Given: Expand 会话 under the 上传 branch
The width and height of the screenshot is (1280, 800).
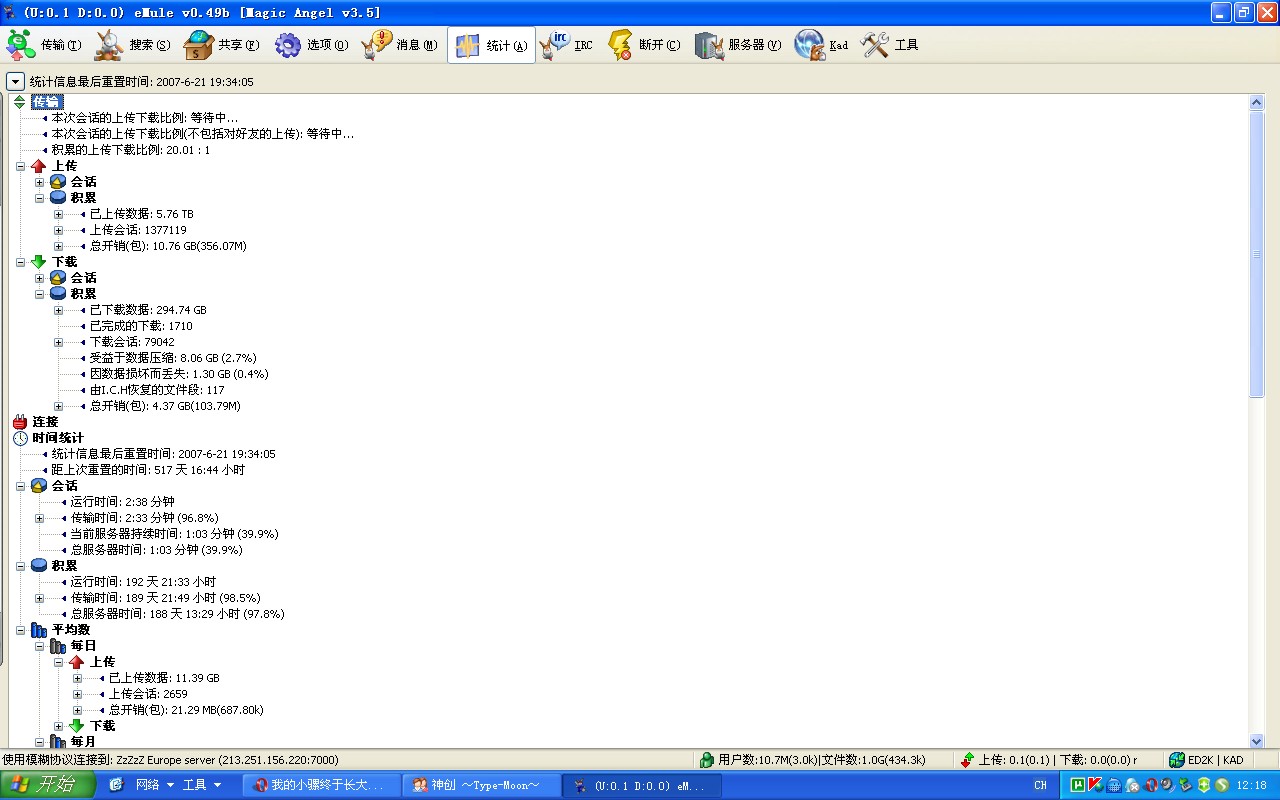Looking at the screenshot, I should tap(39, 182).
